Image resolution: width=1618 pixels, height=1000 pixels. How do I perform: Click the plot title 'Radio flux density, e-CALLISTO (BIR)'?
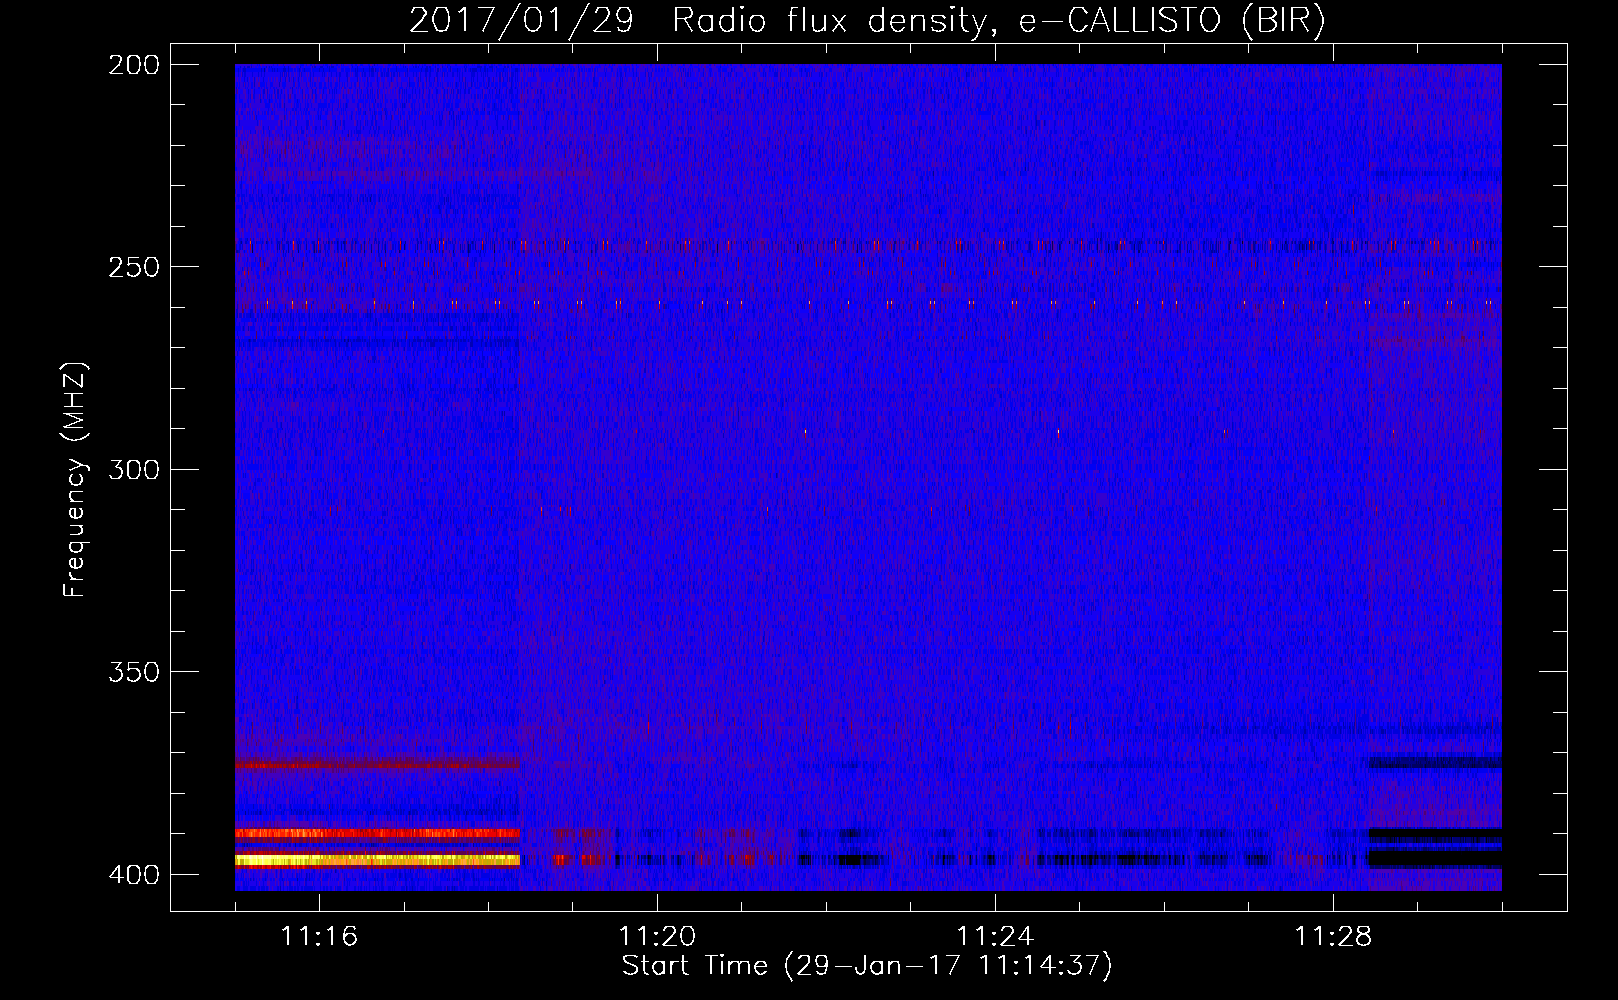[999, 21]
